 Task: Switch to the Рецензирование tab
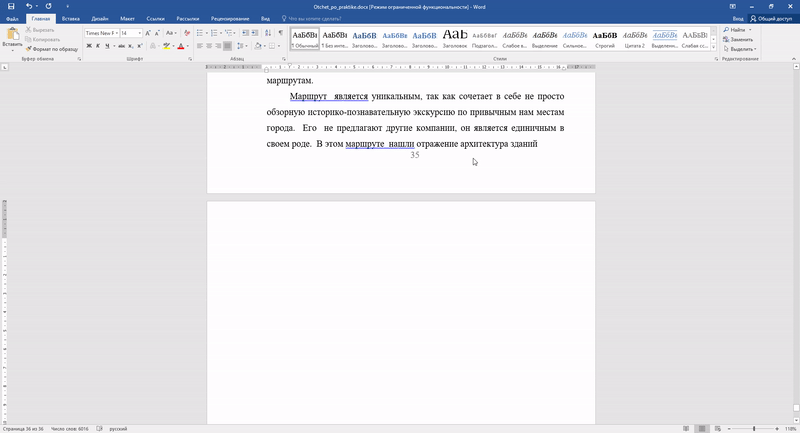click(x=230, y=19)
